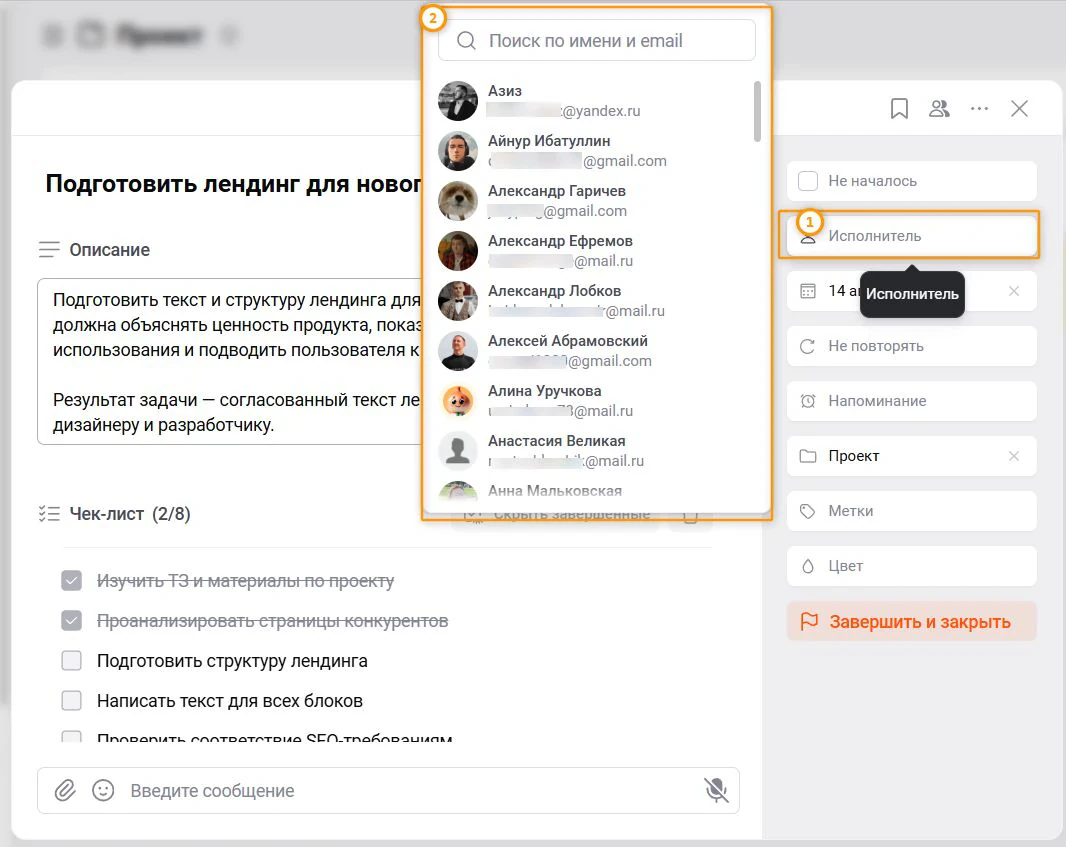This screenshot has height=847, width=1066.
Task: Open the three-dots more options menu
Action: pyautogui.click(x=979, y=109)
